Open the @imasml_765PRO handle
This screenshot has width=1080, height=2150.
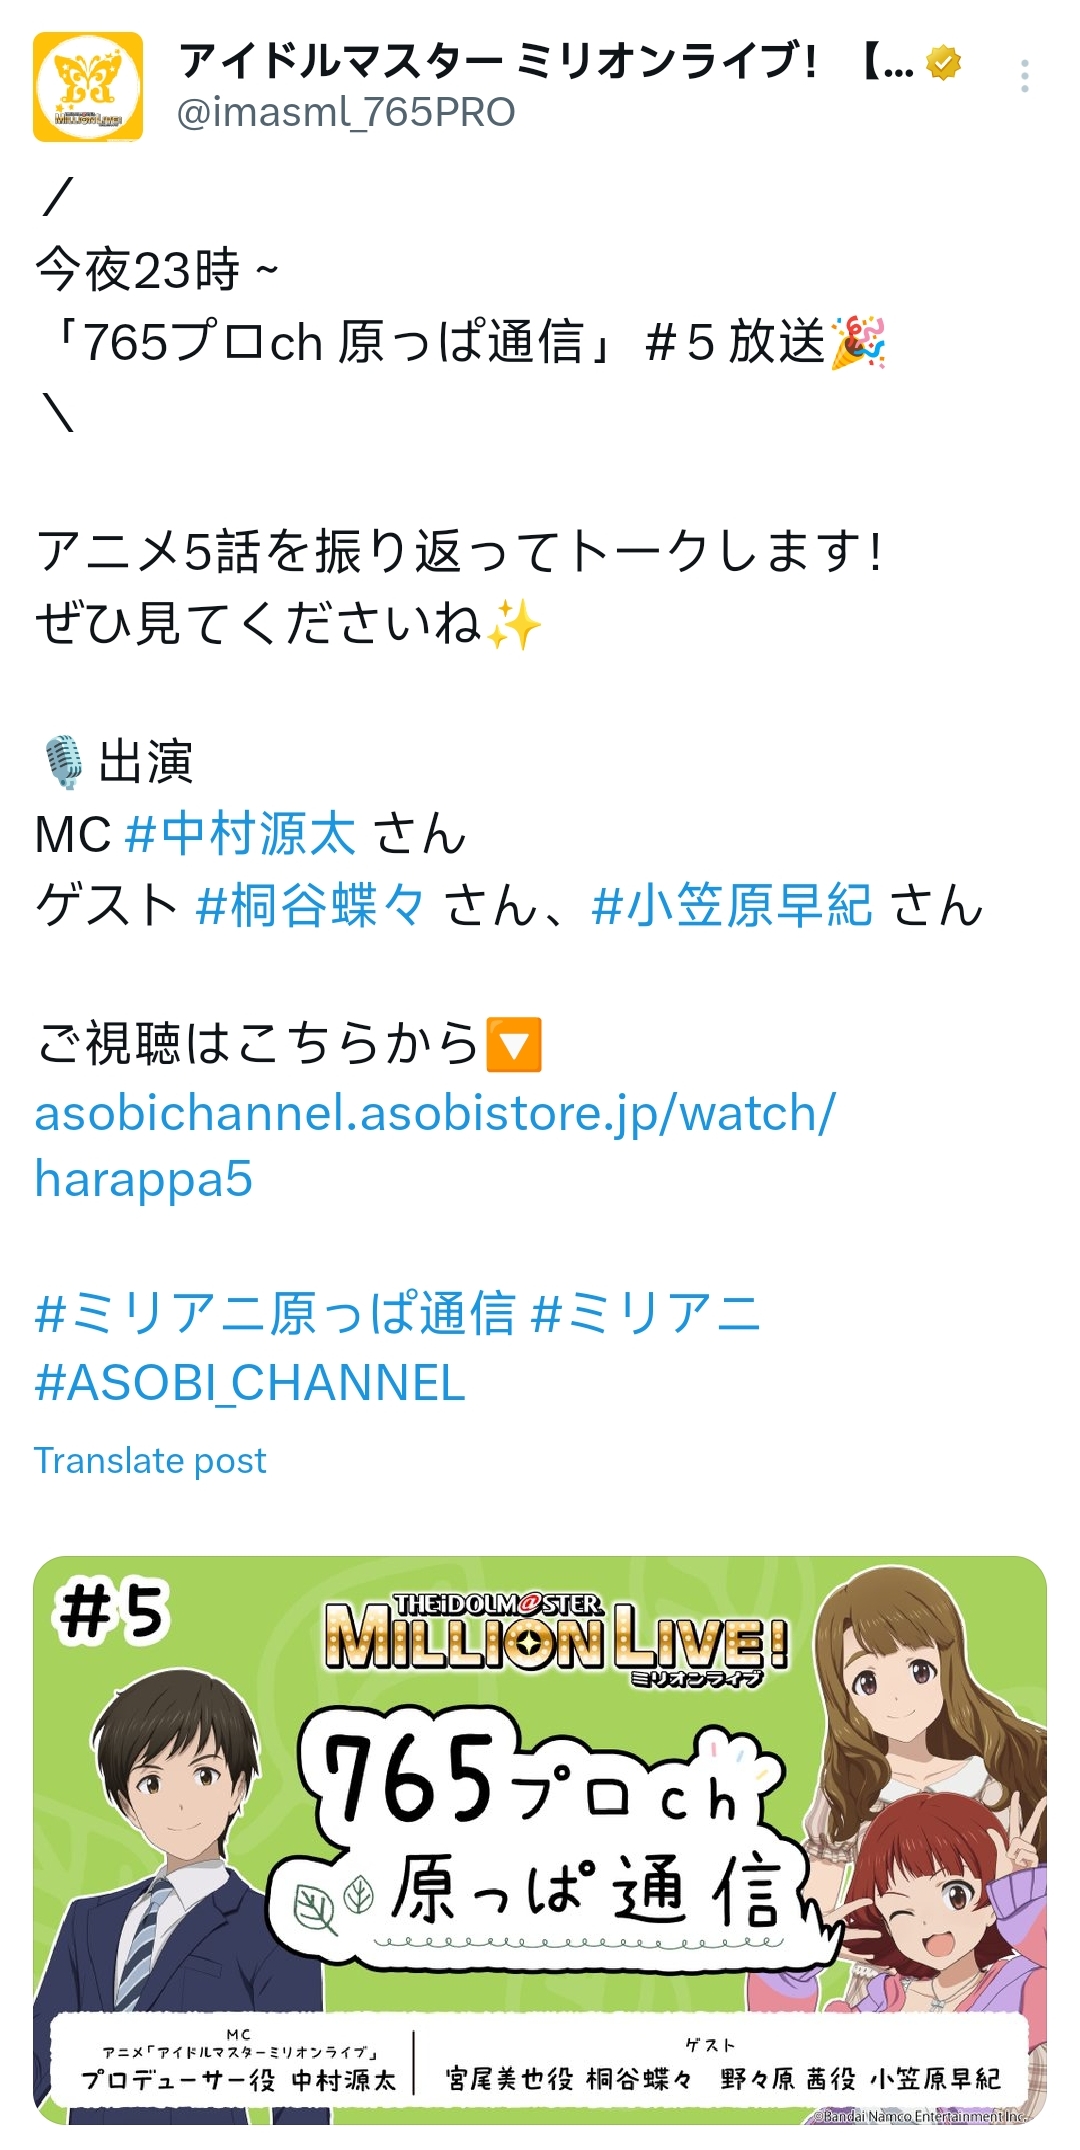[346, 112]
